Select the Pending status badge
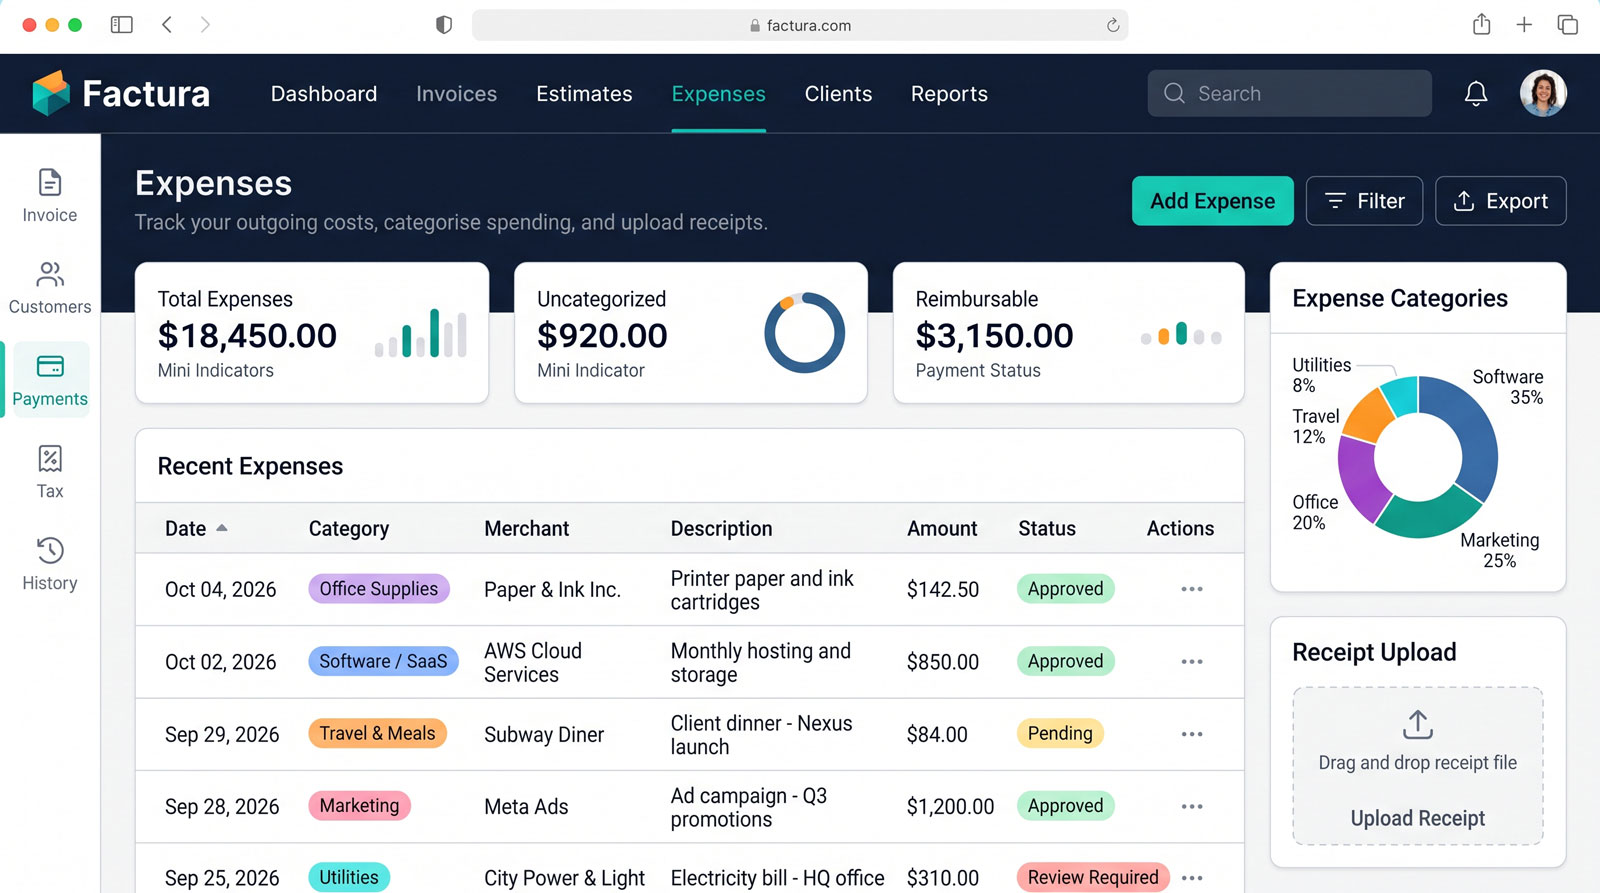Viewport: 1600px width, 893px height. (1060, 734)
